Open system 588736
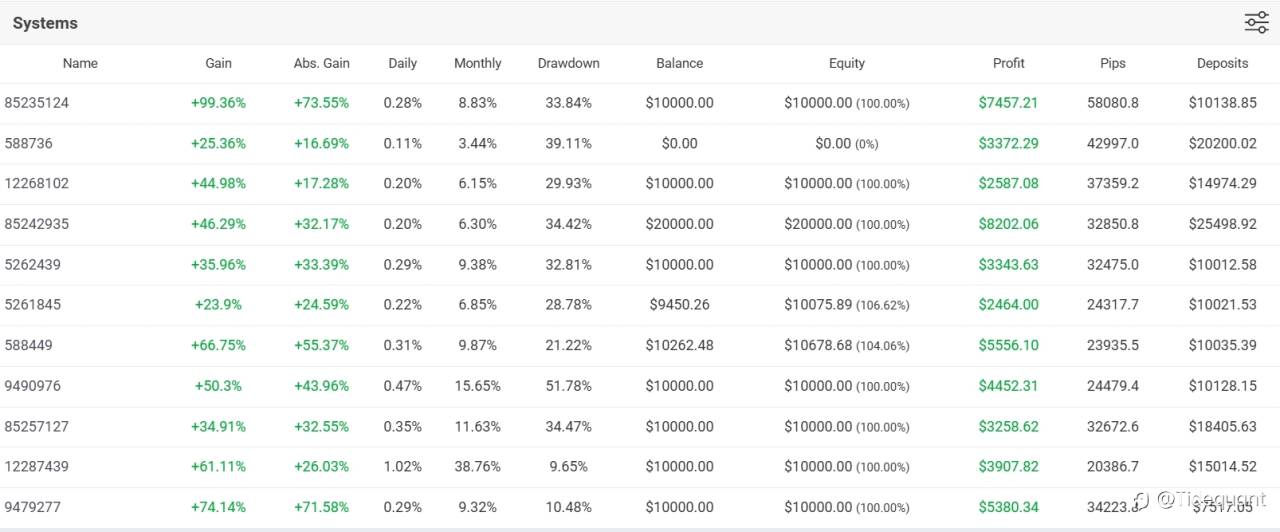This screenshot has height=532, width=1280. [29, 143]
